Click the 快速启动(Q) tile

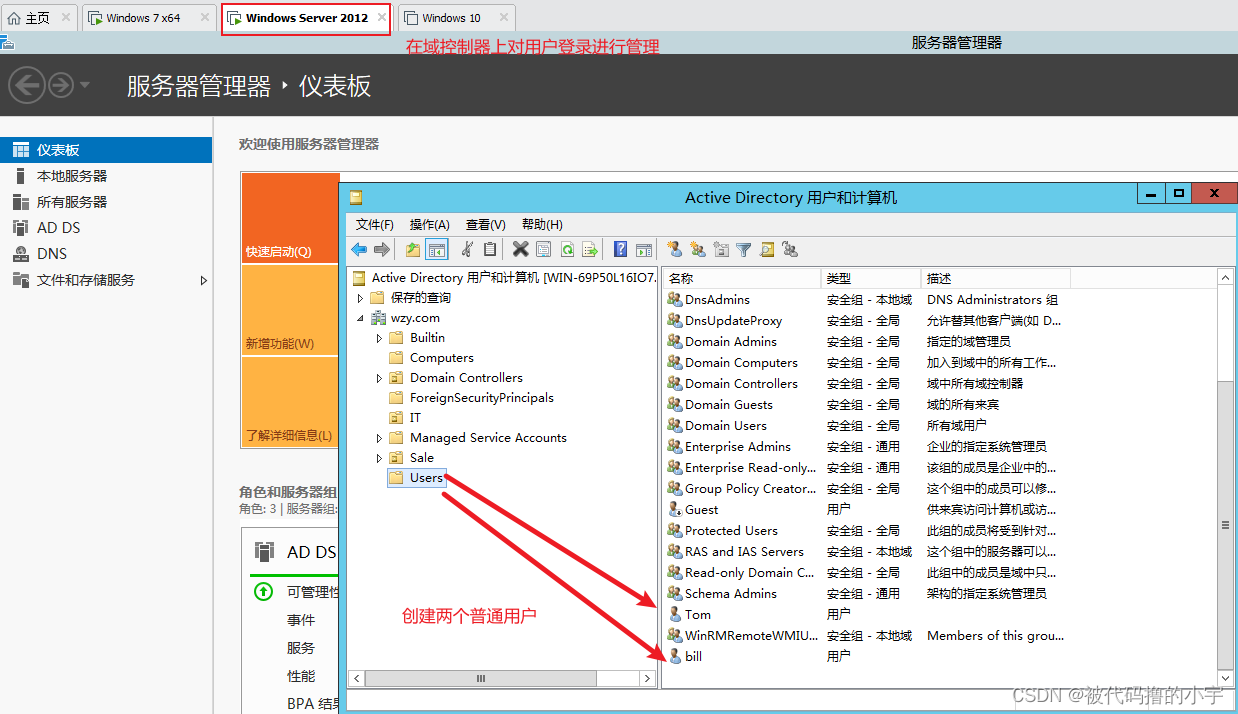click(x=289, y=217)
